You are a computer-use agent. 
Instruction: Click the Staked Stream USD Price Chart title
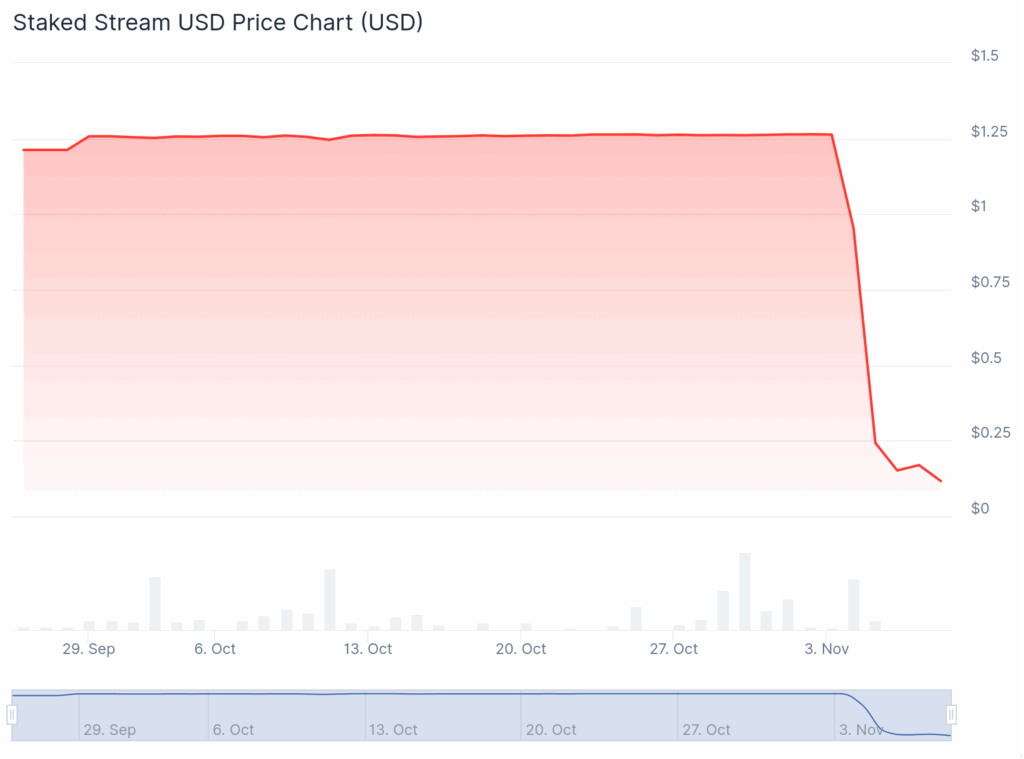click(x=218, y=23)
